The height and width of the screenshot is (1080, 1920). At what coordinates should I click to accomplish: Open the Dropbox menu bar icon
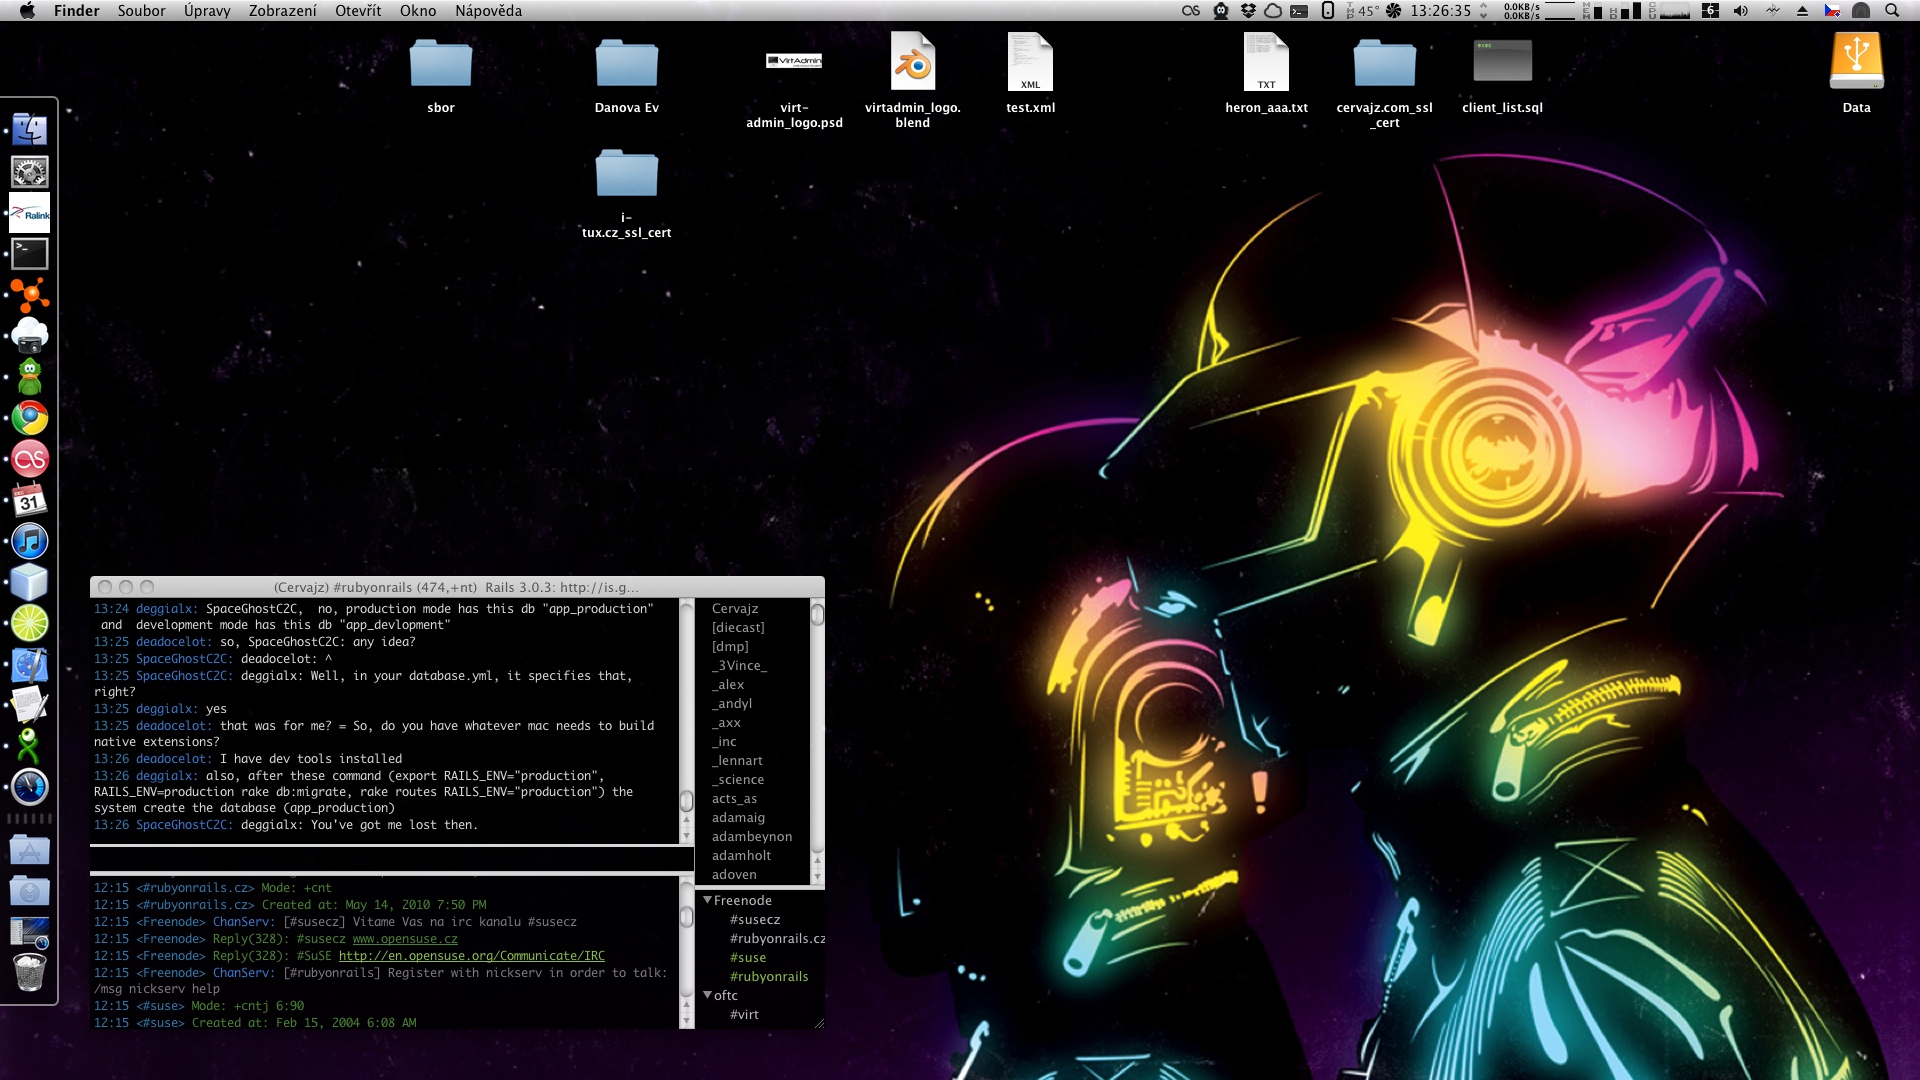click(1248, 10)
